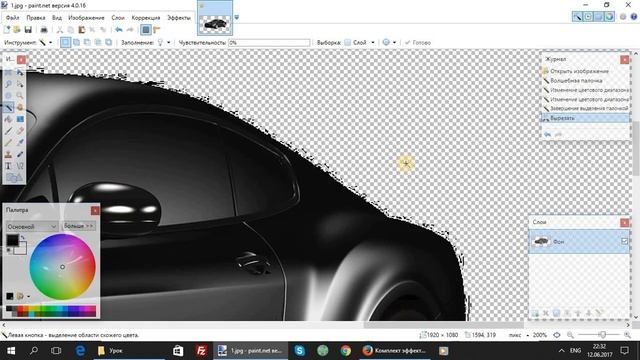Image resolution: width=640 pixels, height=360 pixels.
Task: Click the car image thumbnail tab
Action: (x=215, y=18)
